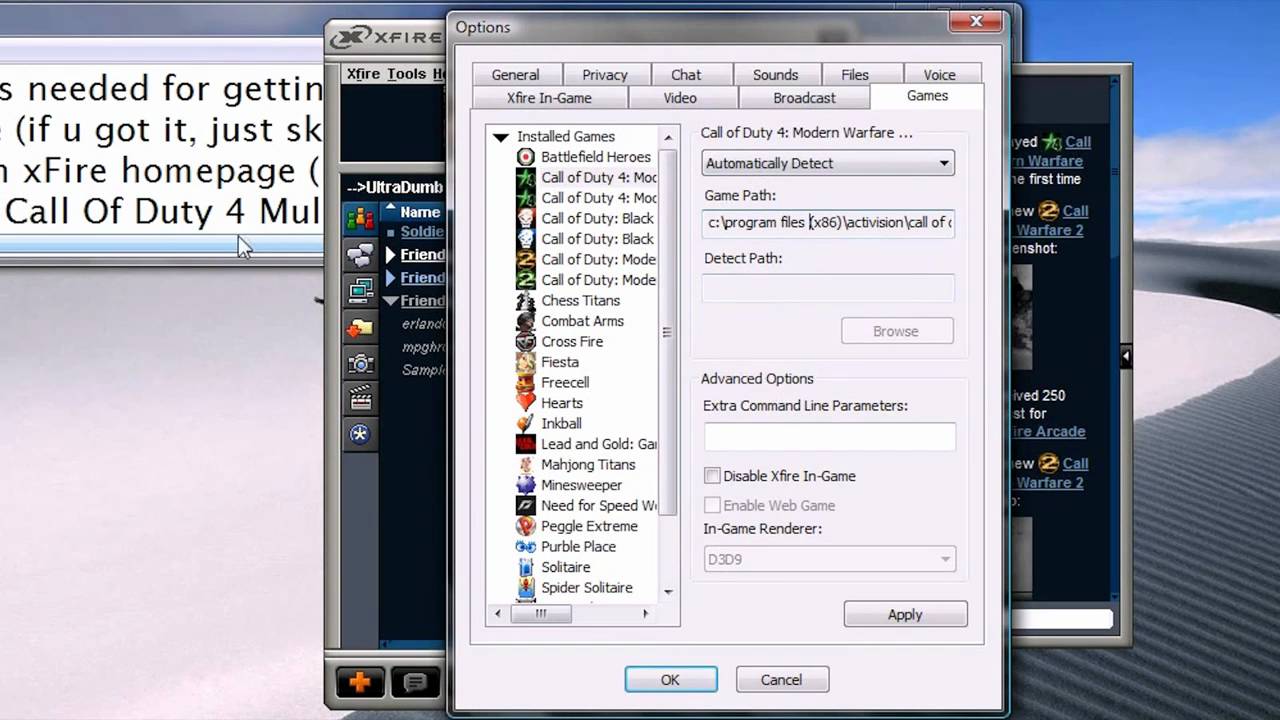Switch to the Sounds tab
1280x720 pixels.
775,75
